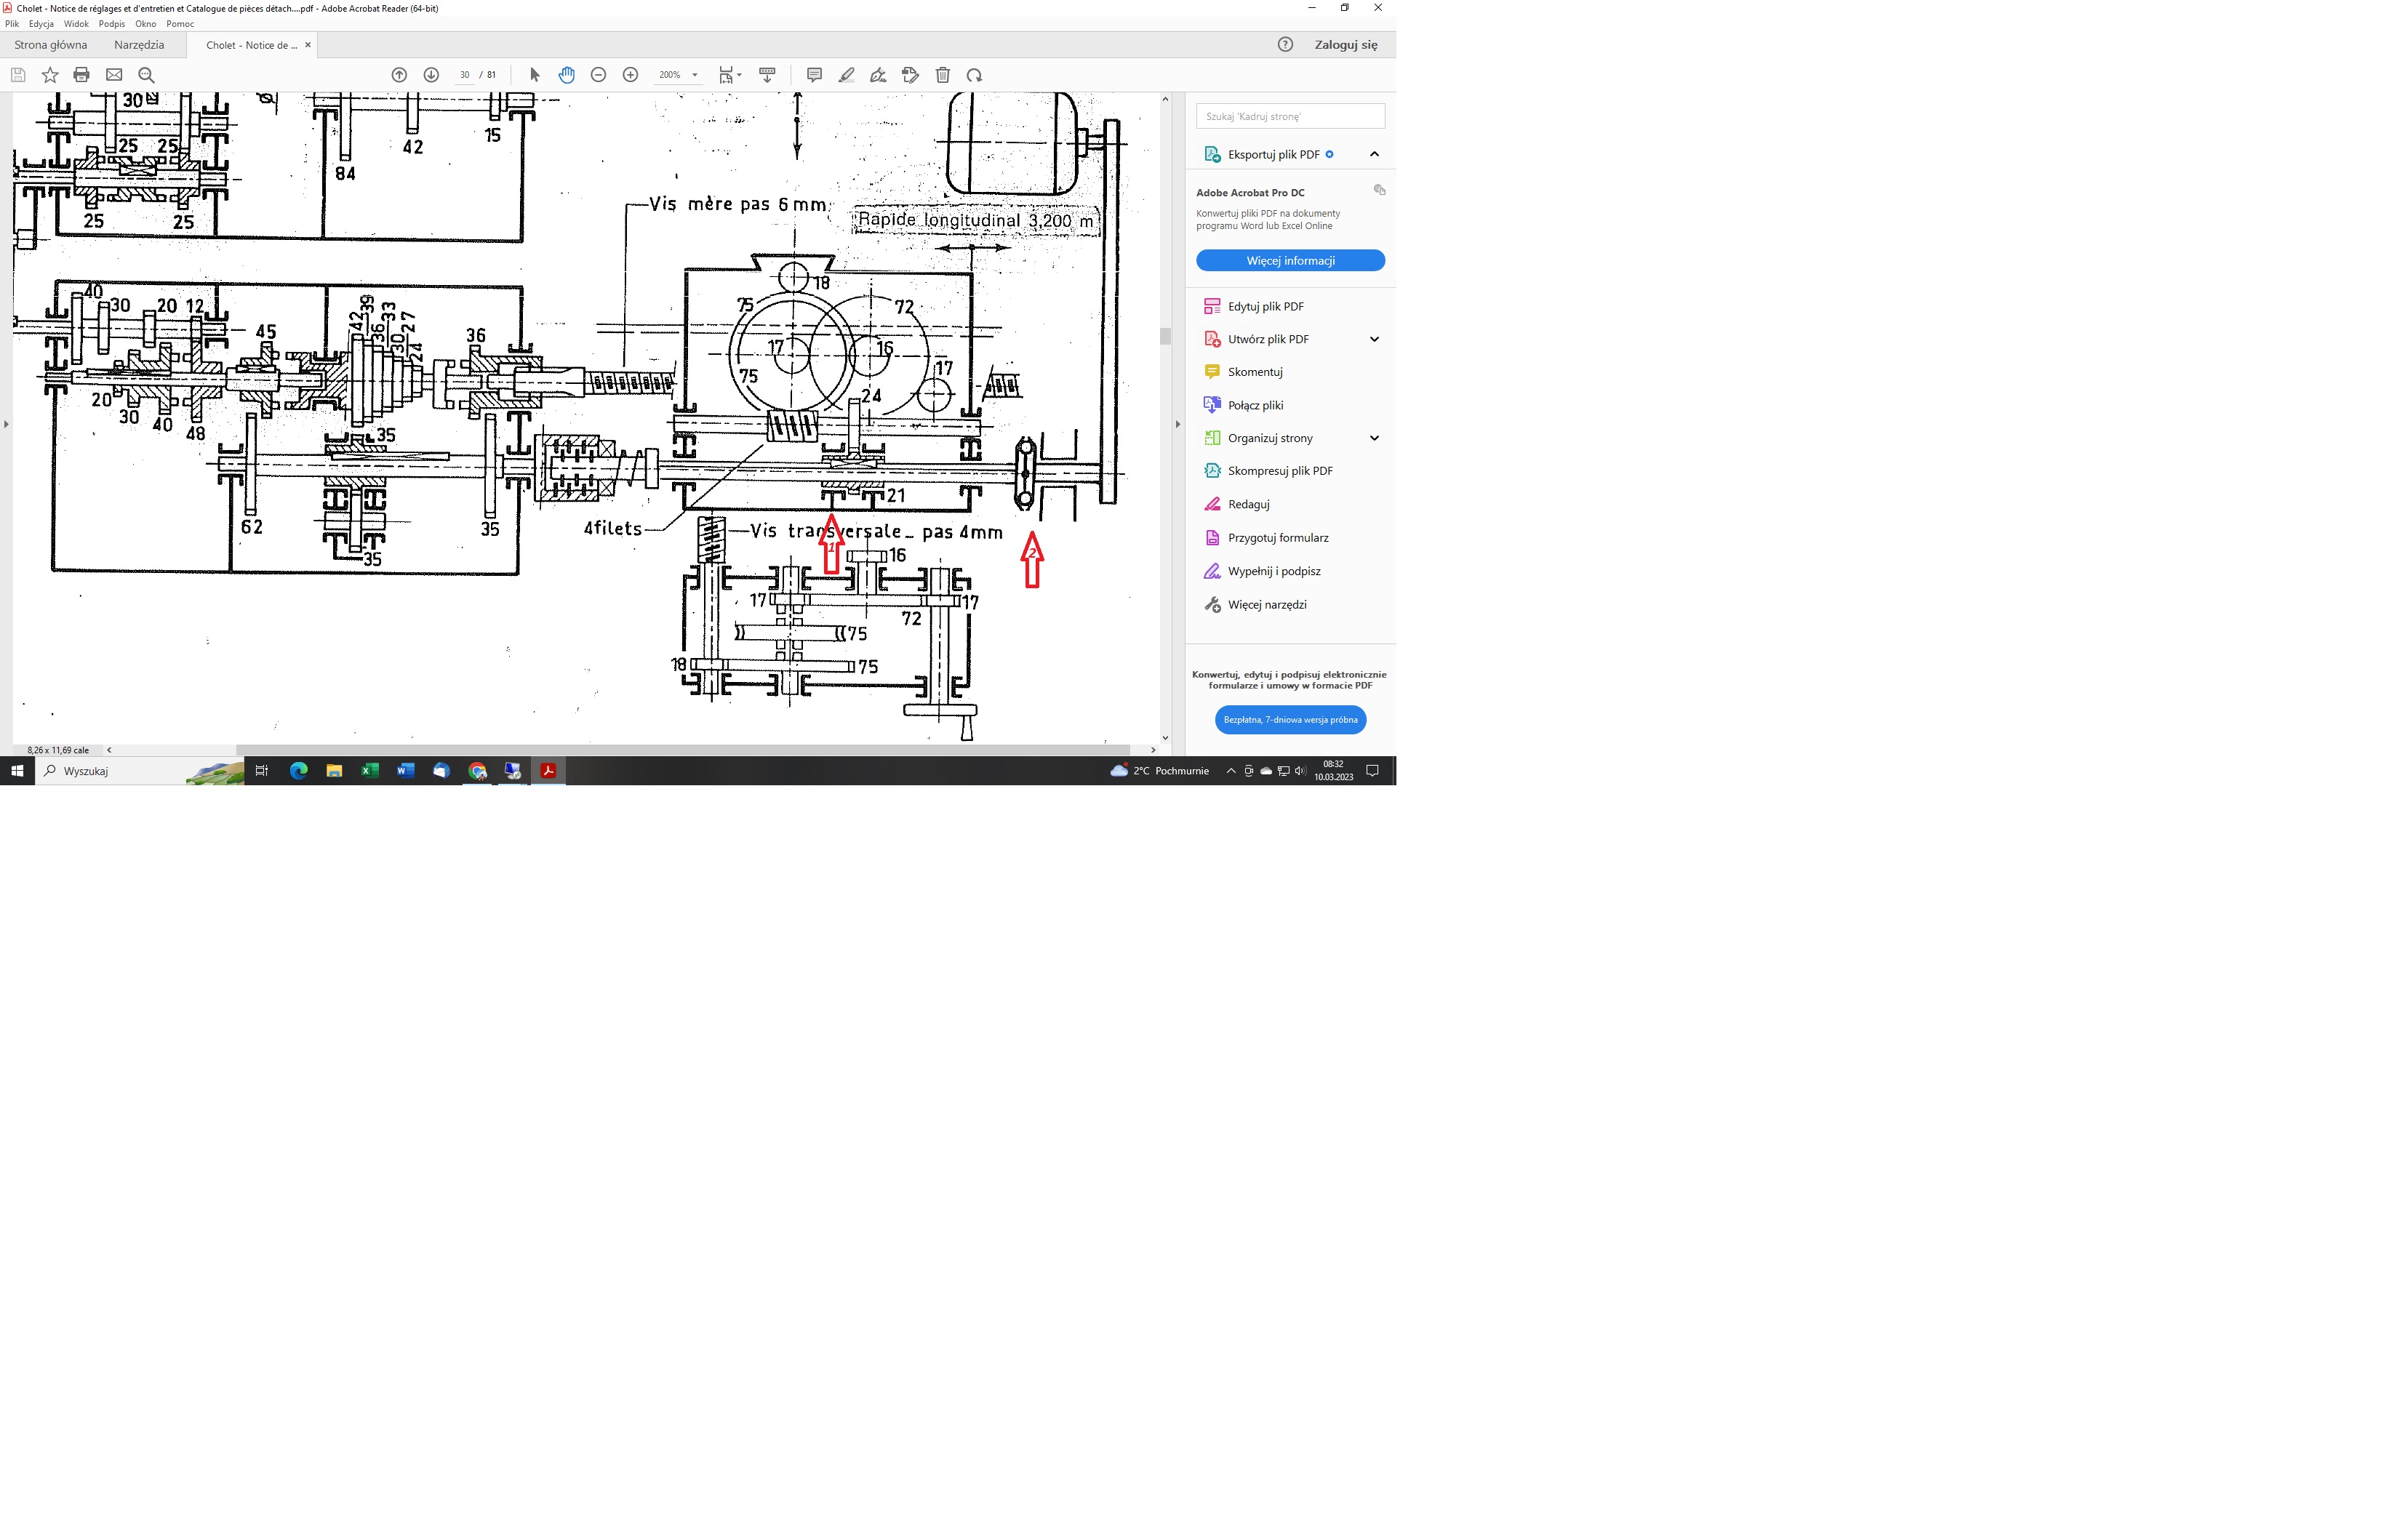Open the Widok menu

point(76,24)
